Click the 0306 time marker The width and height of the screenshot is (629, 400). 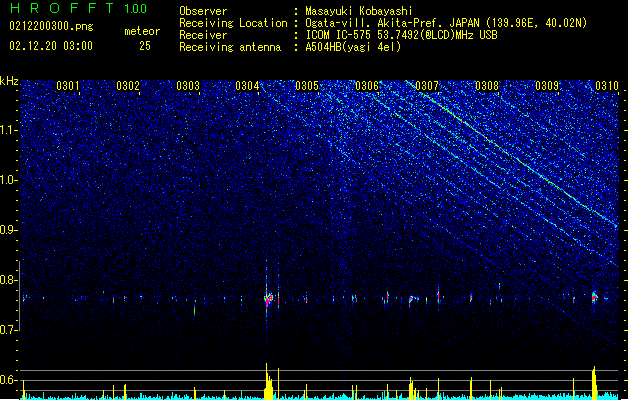point(367,86)
